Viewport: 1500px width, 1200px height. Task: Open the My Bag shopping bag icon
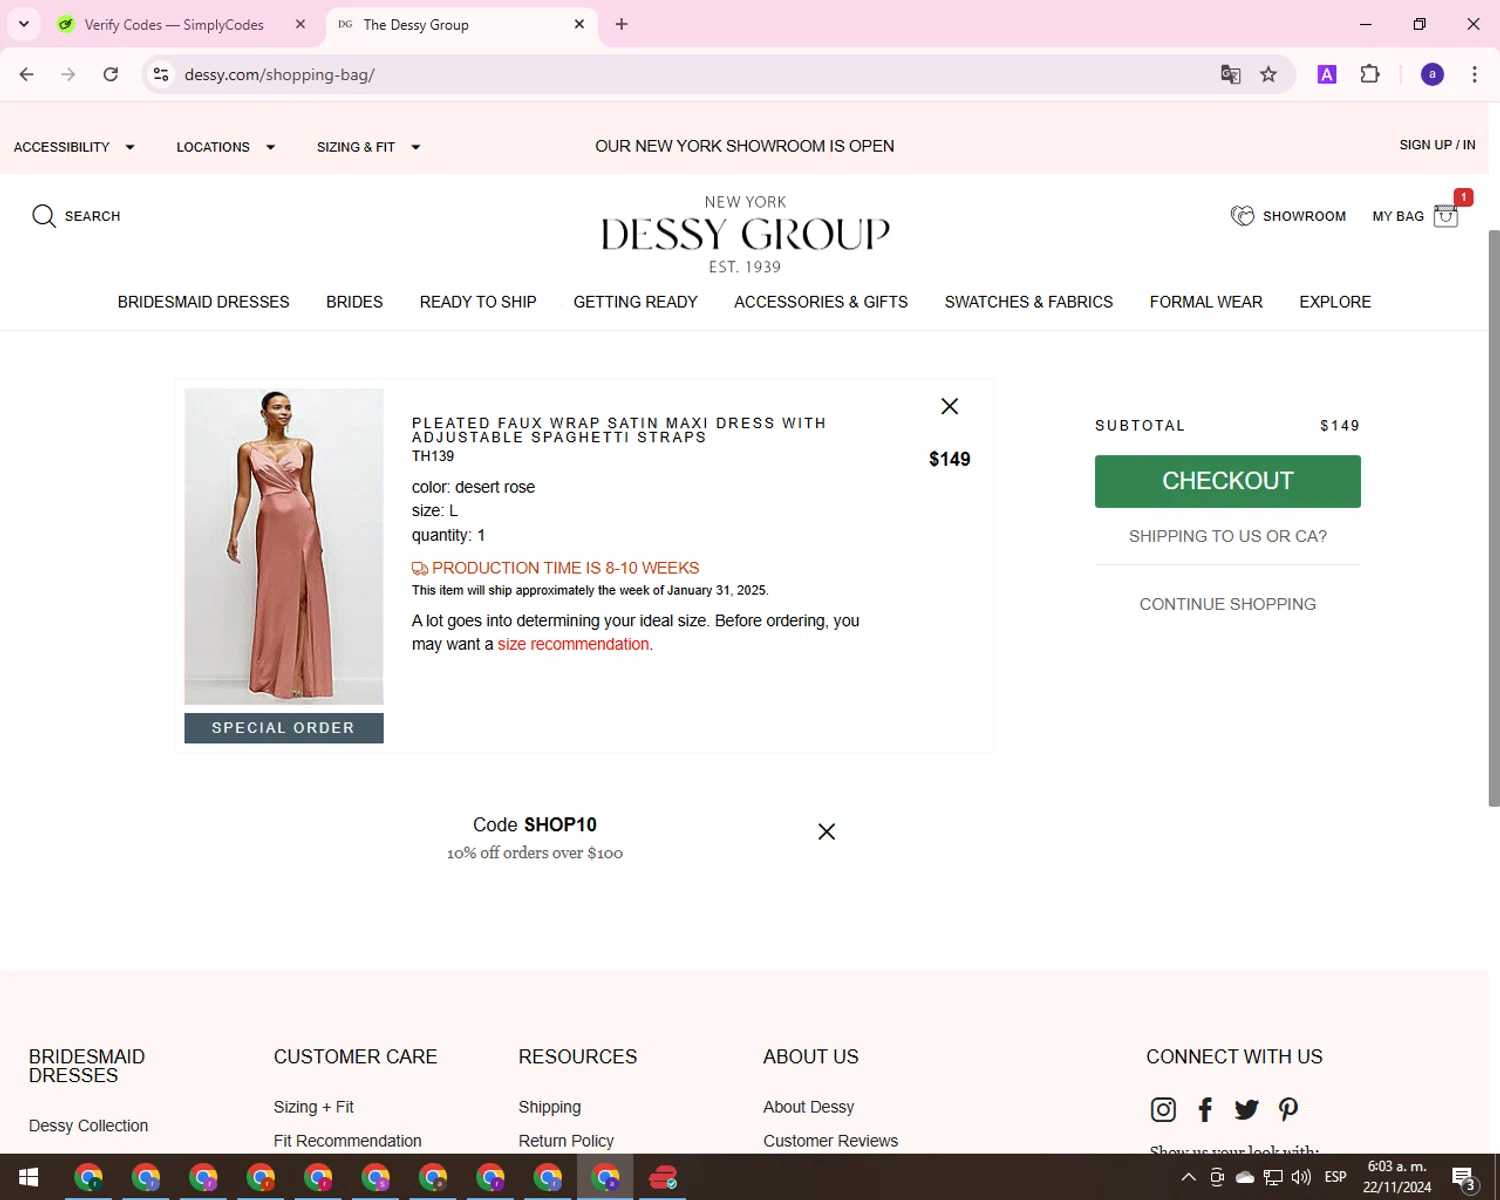1446,216
